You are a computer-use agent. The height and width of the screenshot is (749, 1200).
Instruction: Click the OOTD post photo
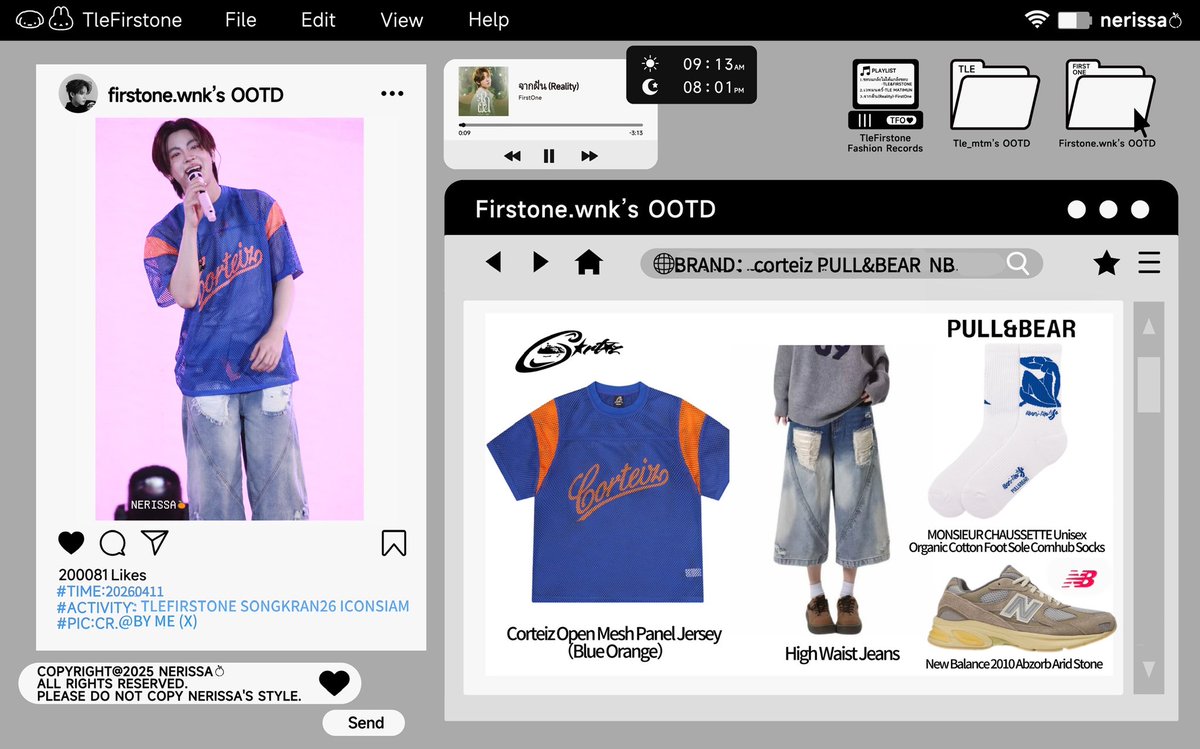(x=229, y=318)
